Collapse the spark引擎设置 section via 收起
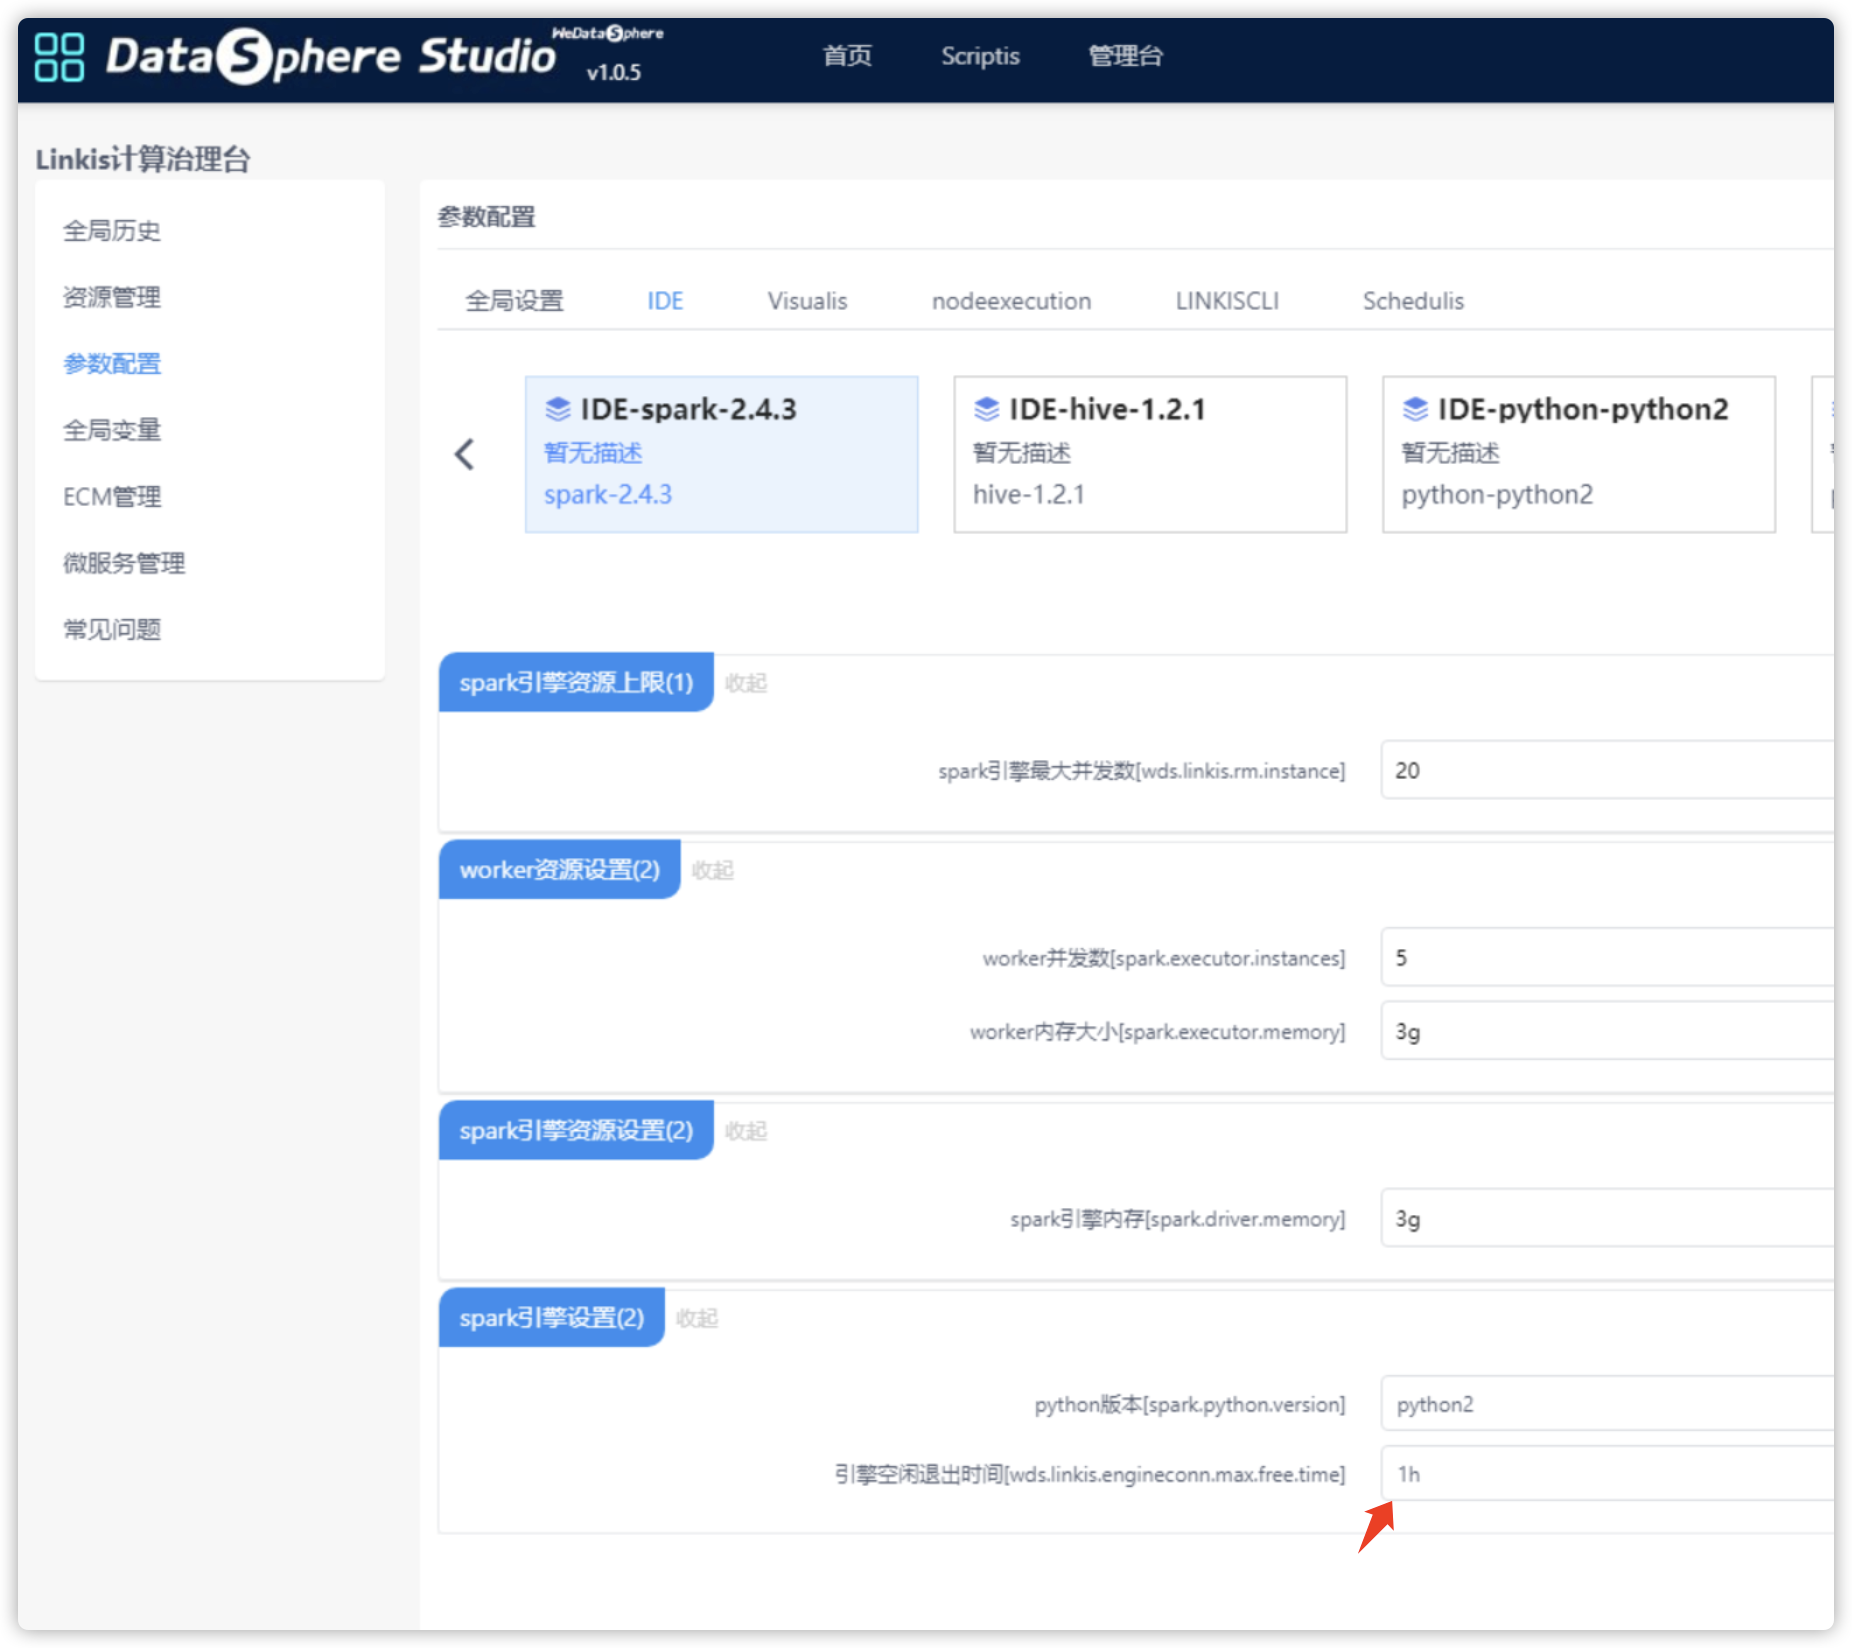This screenshot has width=1852, height=1648. tap(696, 1318)
